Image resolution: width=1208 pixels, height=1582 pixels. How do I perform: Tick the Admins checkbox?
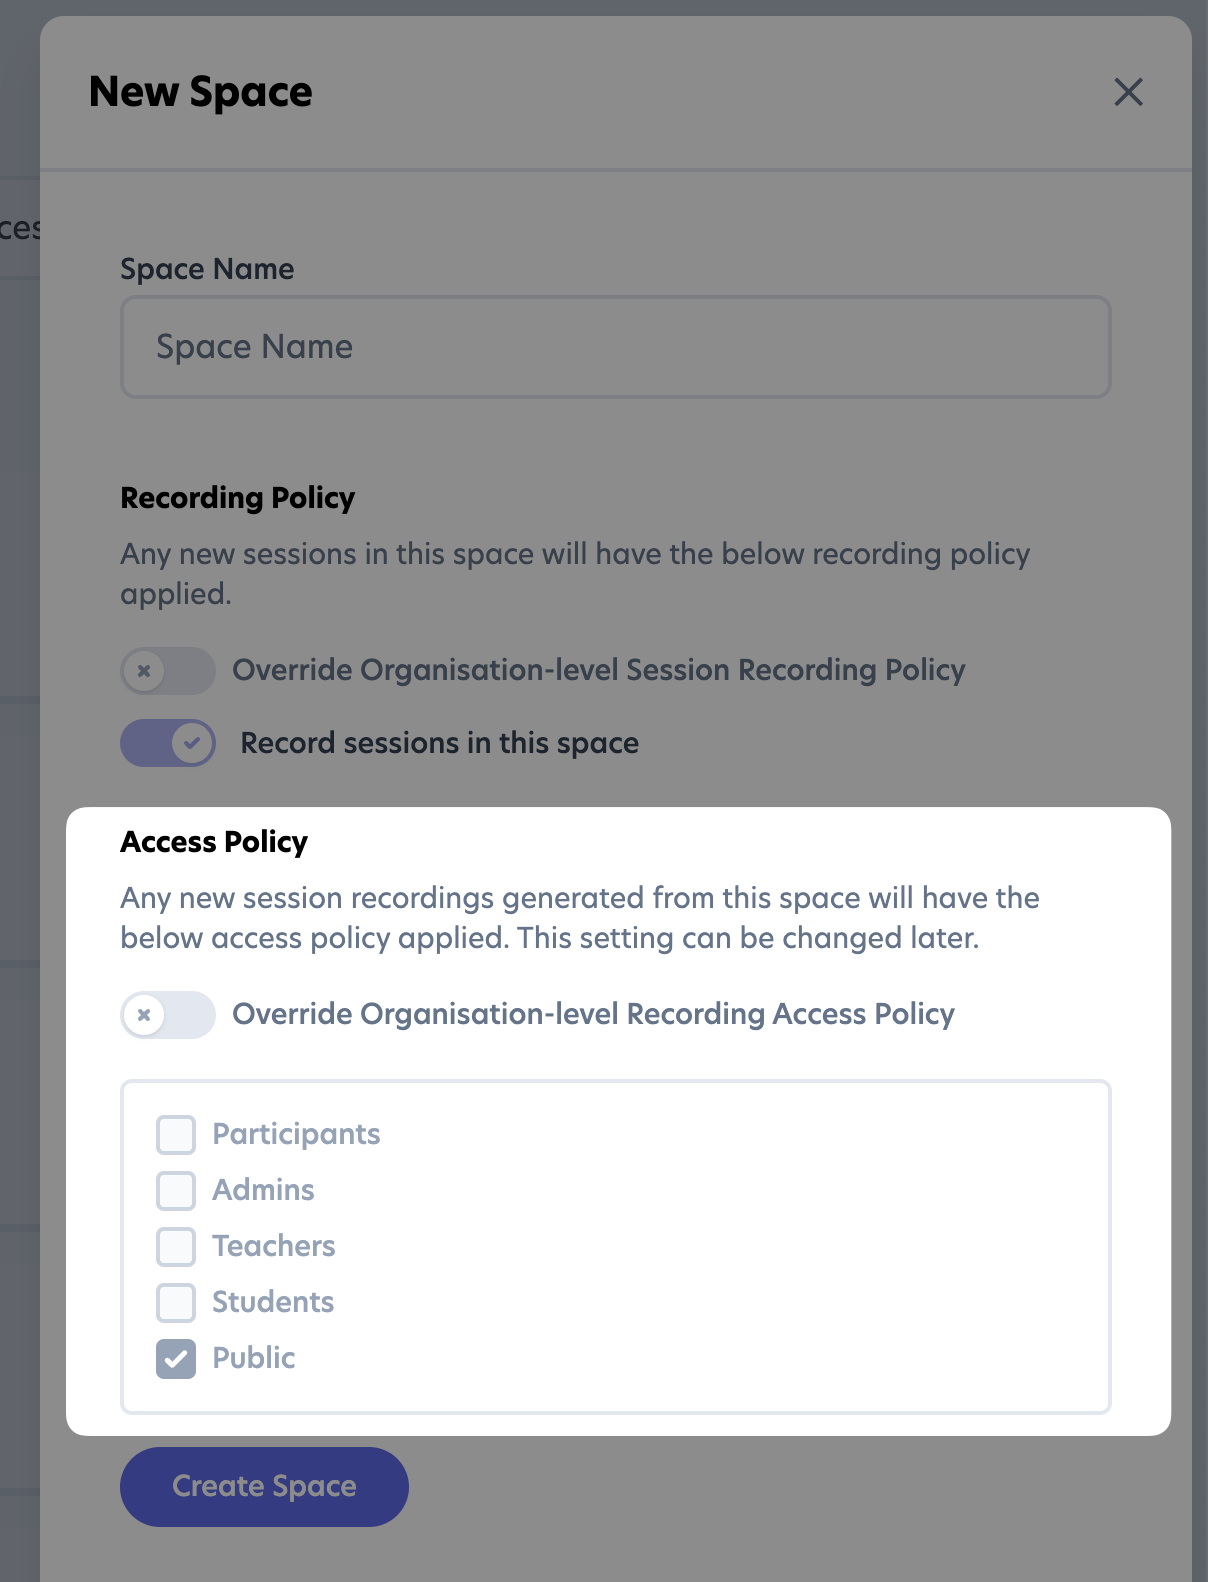click(x=176, y=1191)
